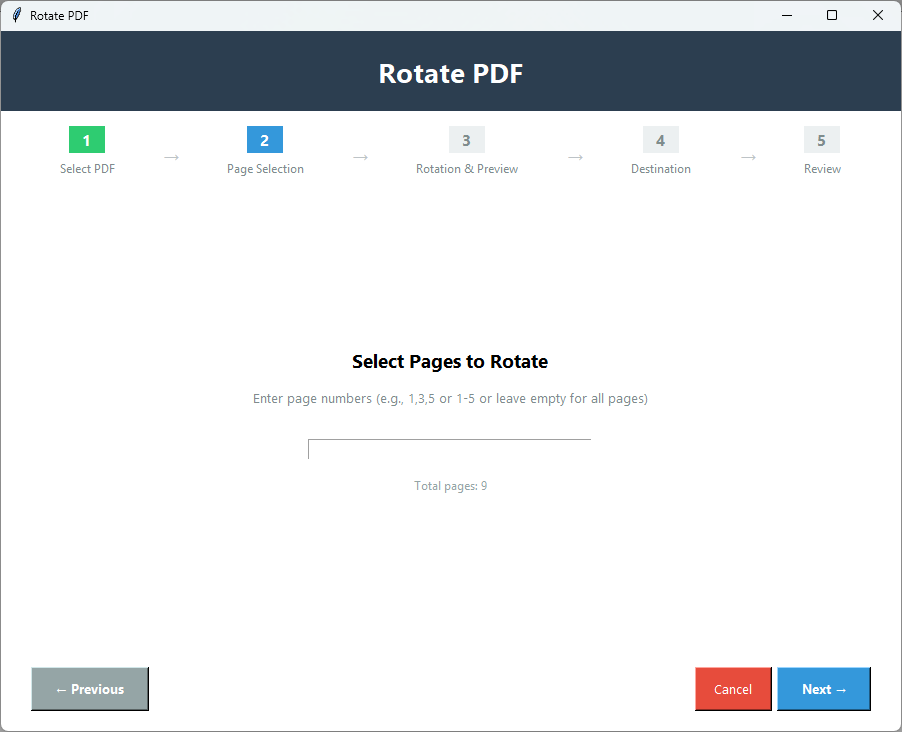The image size is (902, 732).
Task: Click the step 3 badge
Action: pos(466,140)
